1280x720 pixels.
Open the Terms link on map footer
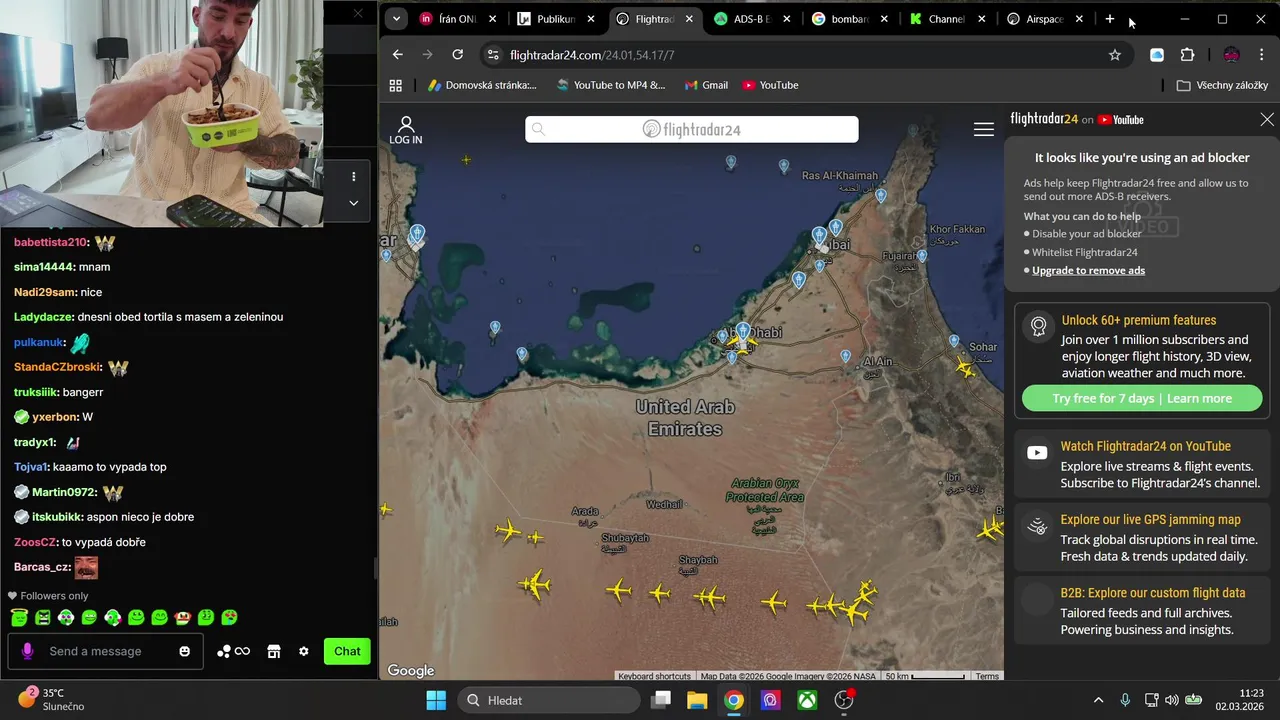pyautogui.click(x=987, y=676)
